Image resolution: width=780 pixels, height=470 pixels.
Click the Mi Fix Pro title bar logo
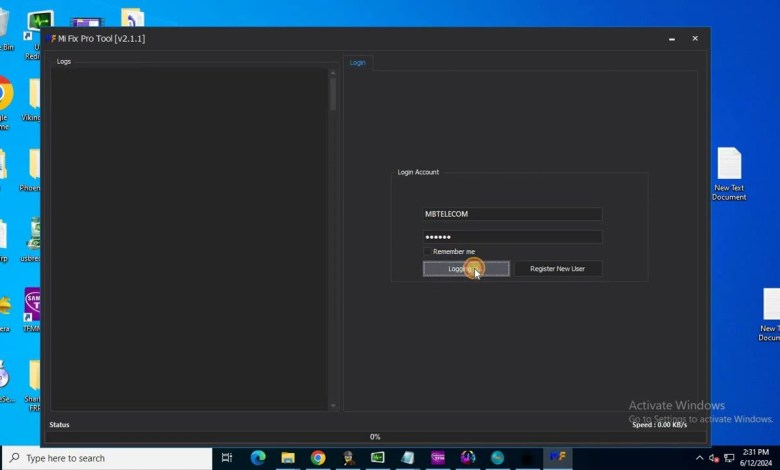coord(51,38)
